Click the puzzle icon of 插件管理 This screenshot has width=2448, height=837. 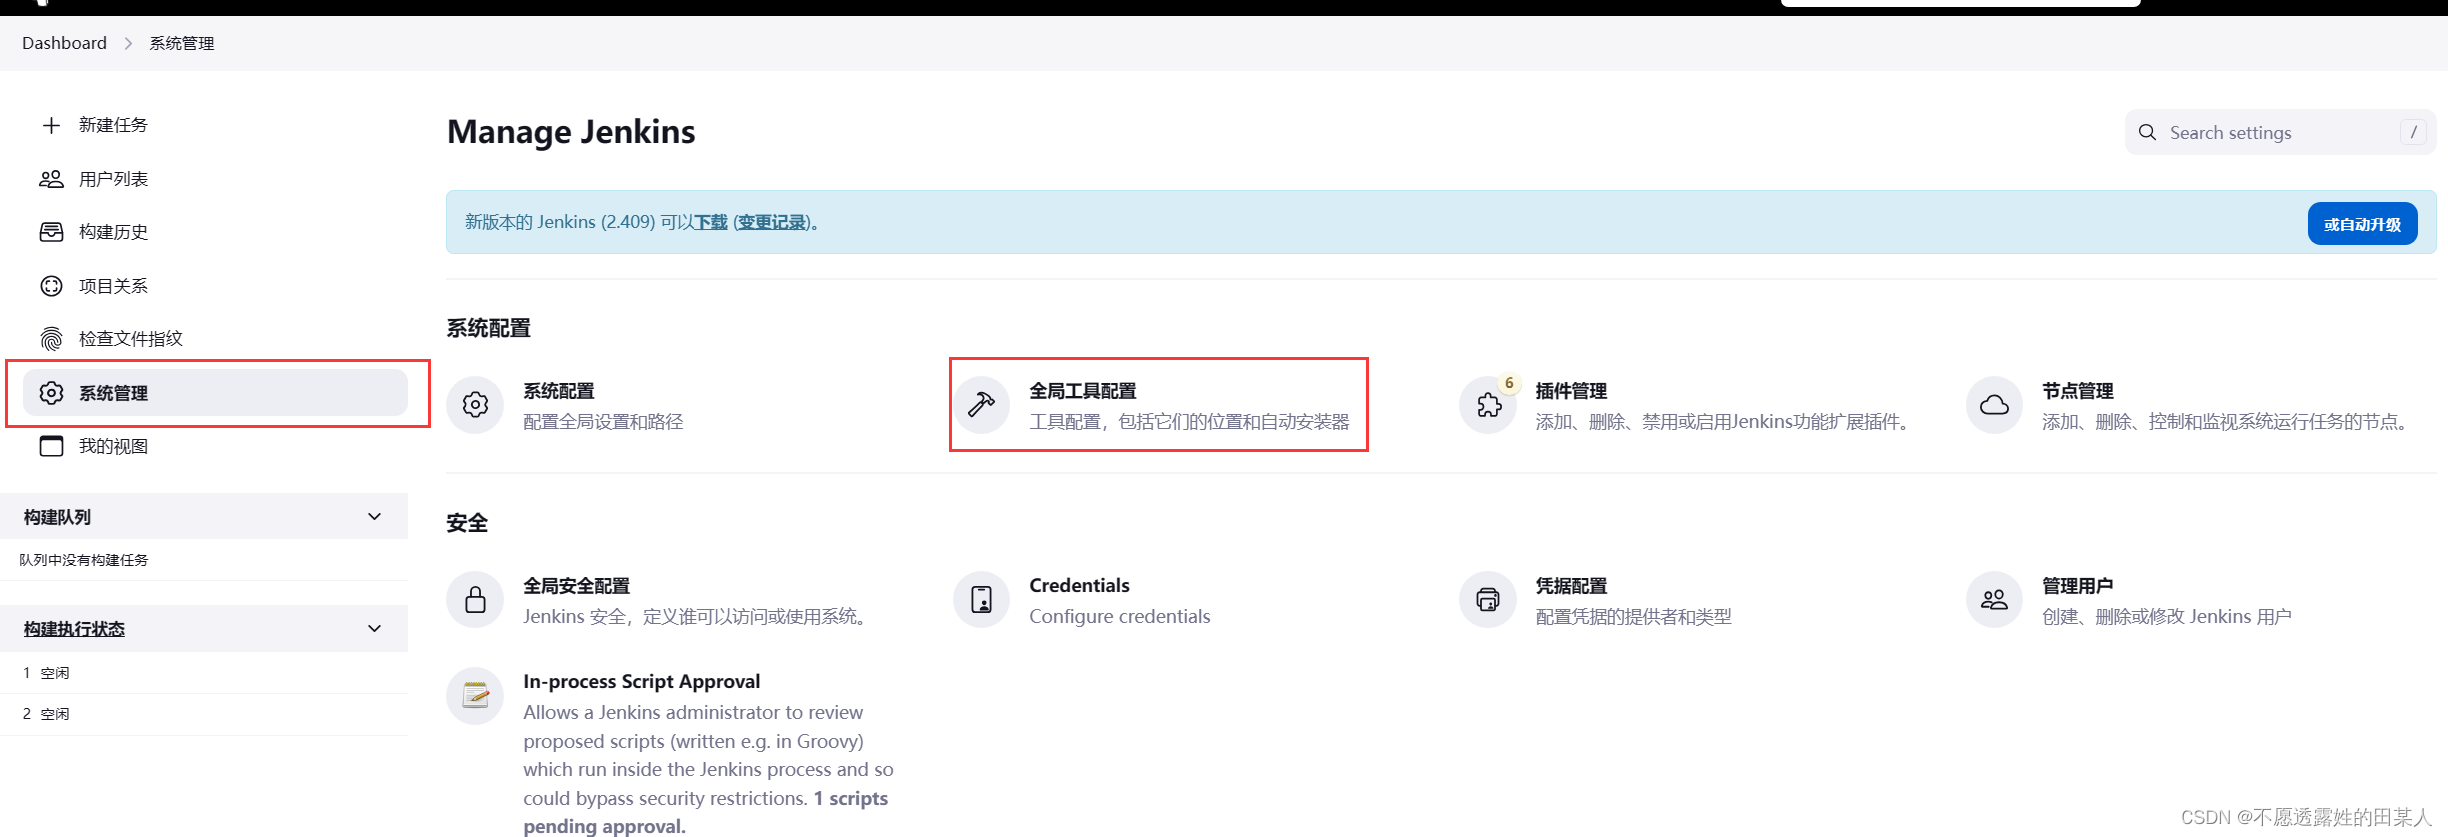point(1488,405)
